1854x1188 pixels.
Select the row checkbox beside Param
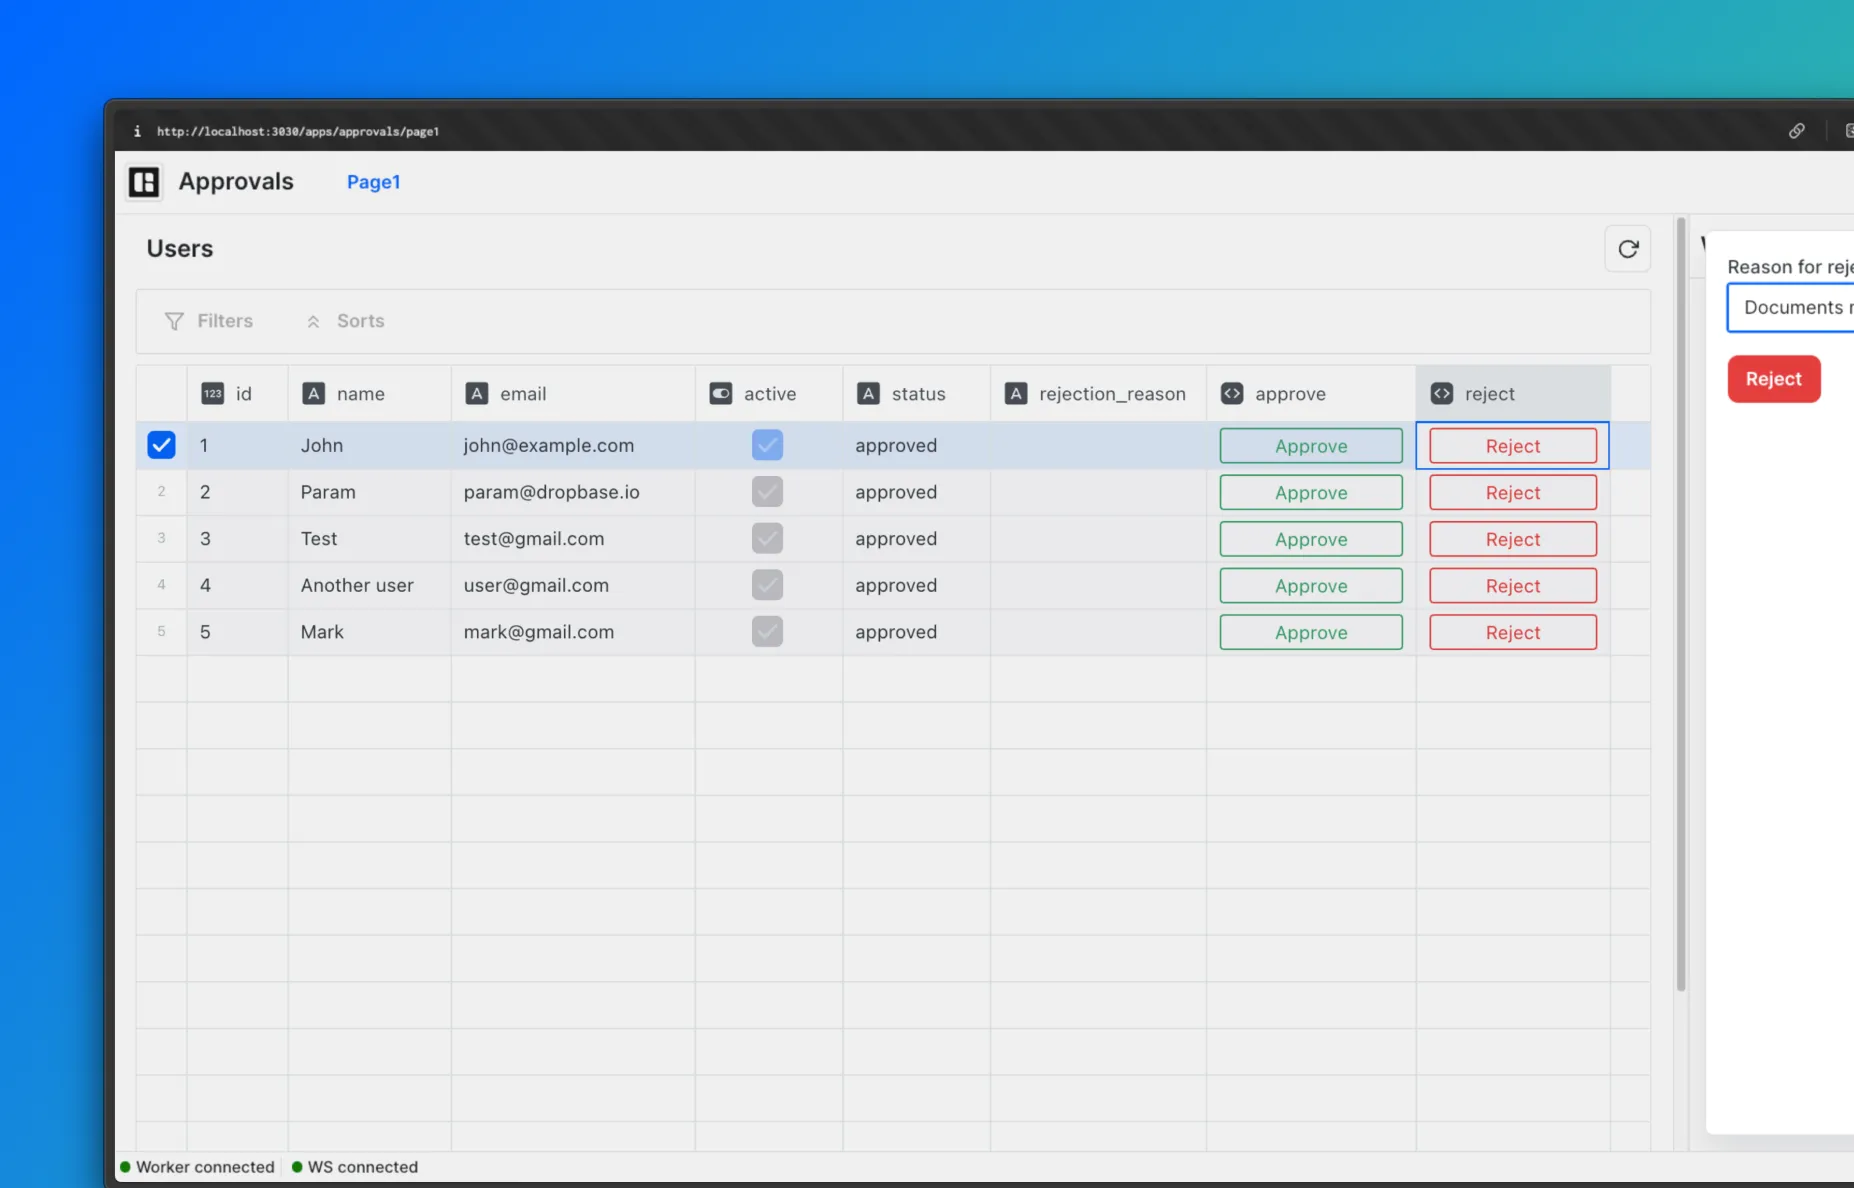161,491
